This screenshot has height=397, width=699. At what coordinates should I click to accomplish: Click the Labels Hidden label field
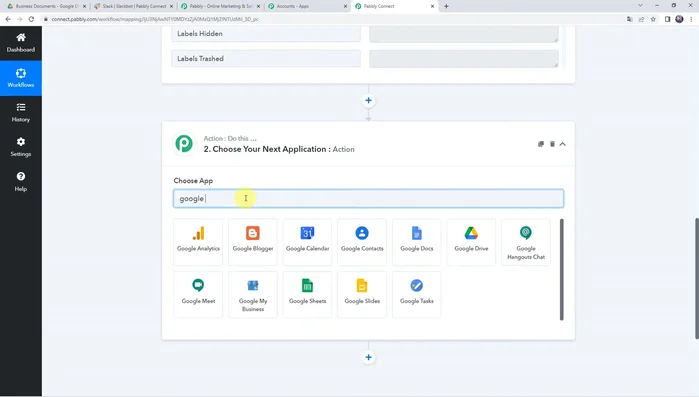point(266,34)
